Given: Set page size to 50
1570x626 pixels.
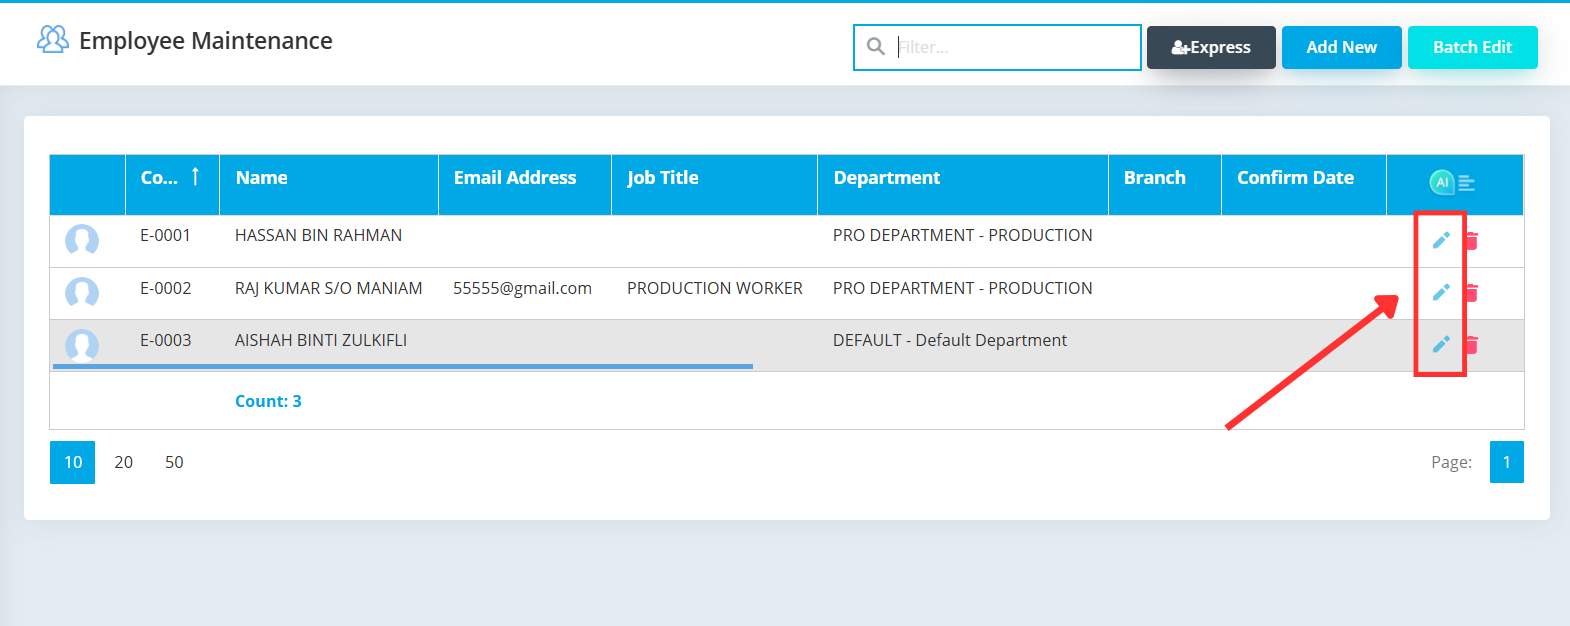Looking at the screenshot, I should coord(174,462).
